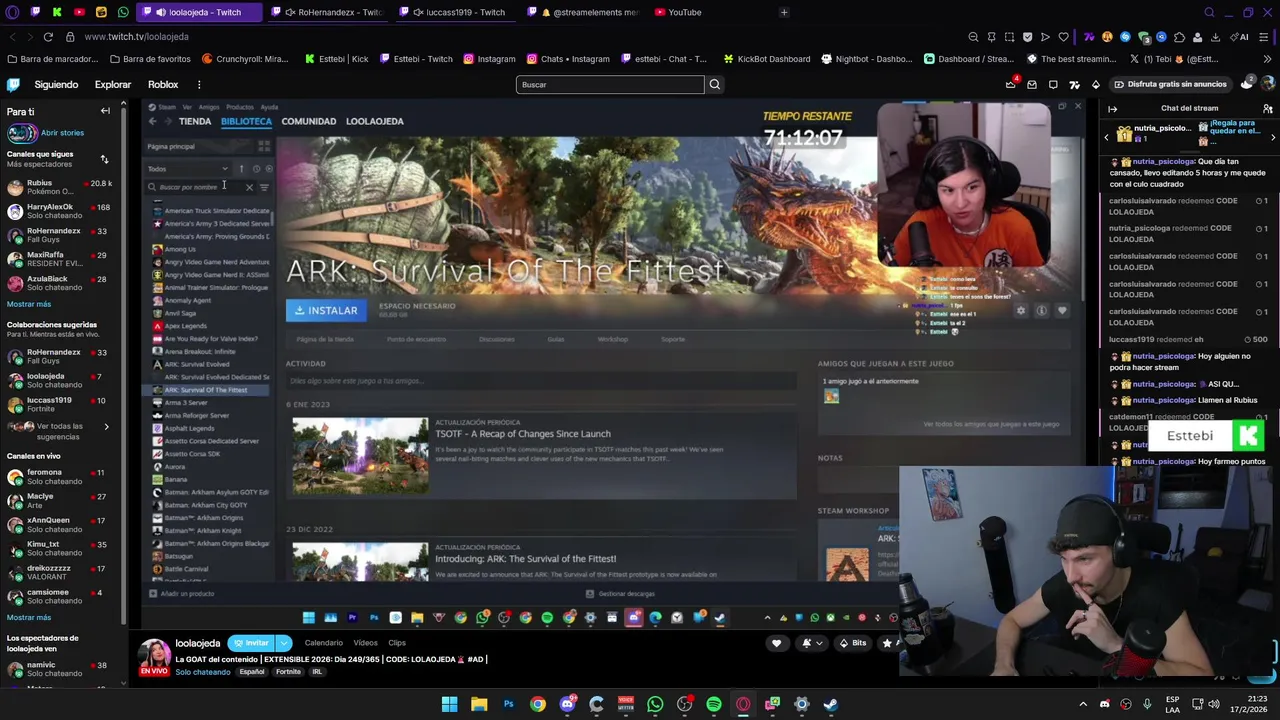This screenshot has width=1280, height=720.
Task: Open the pinned Kick browser tab
Action: [57, 12]
